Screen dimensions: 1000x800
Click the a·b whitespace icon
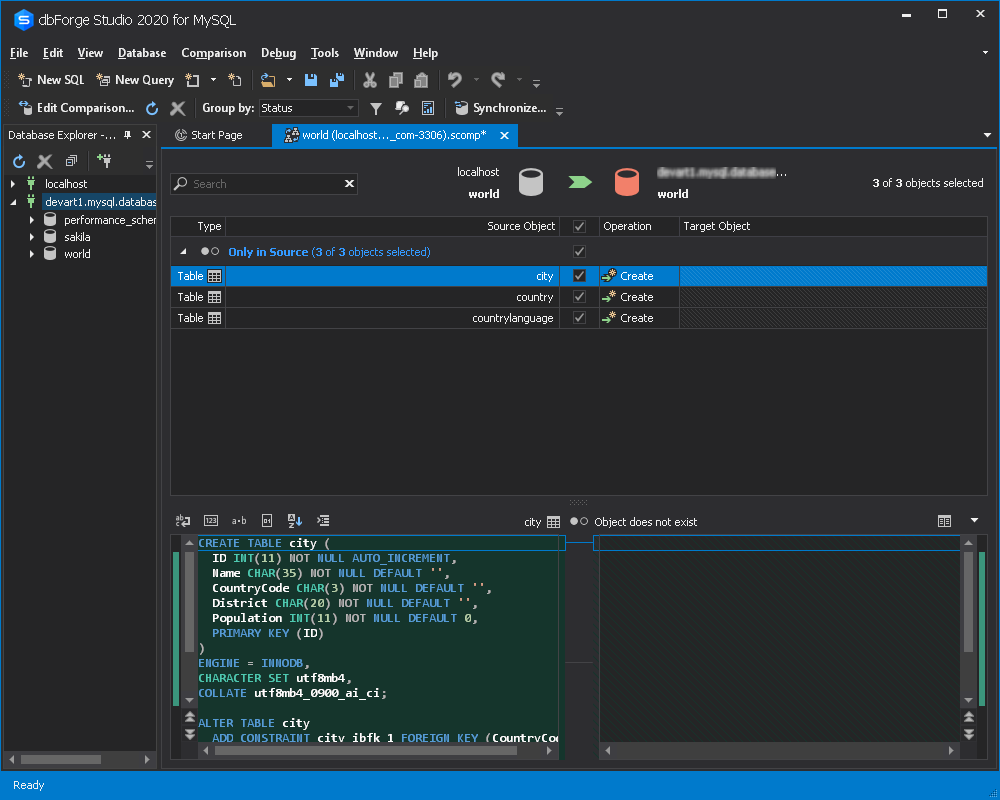[239, 521]
